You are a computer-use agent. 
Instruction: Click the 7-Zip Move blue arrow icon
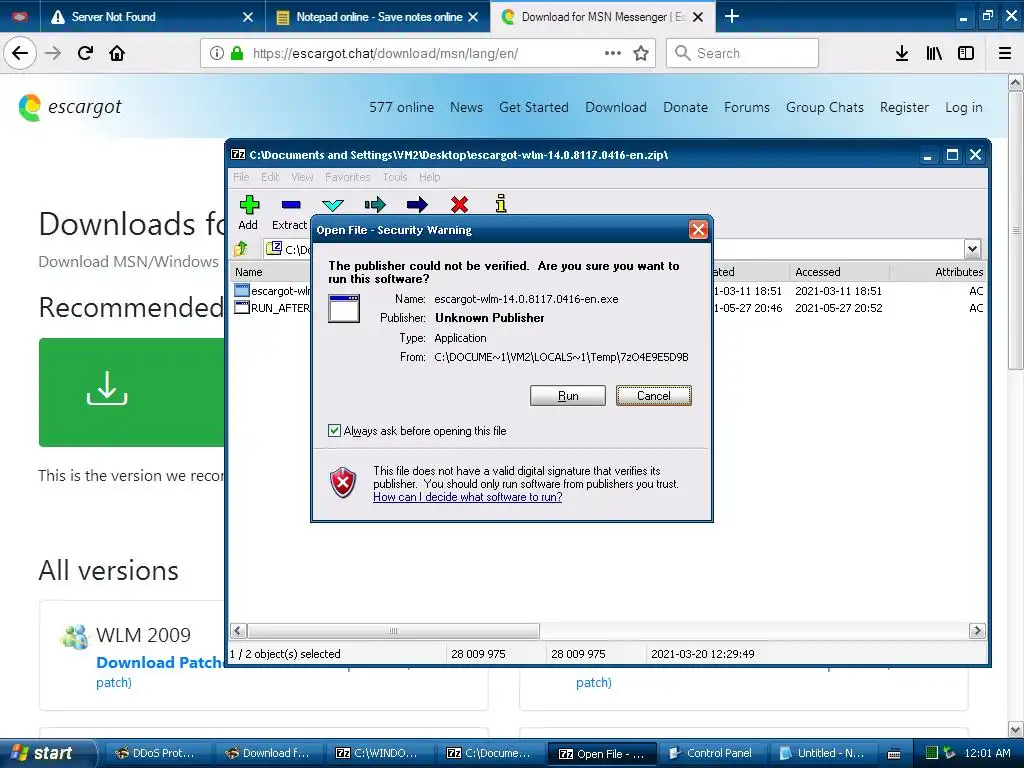pos(417,205)
